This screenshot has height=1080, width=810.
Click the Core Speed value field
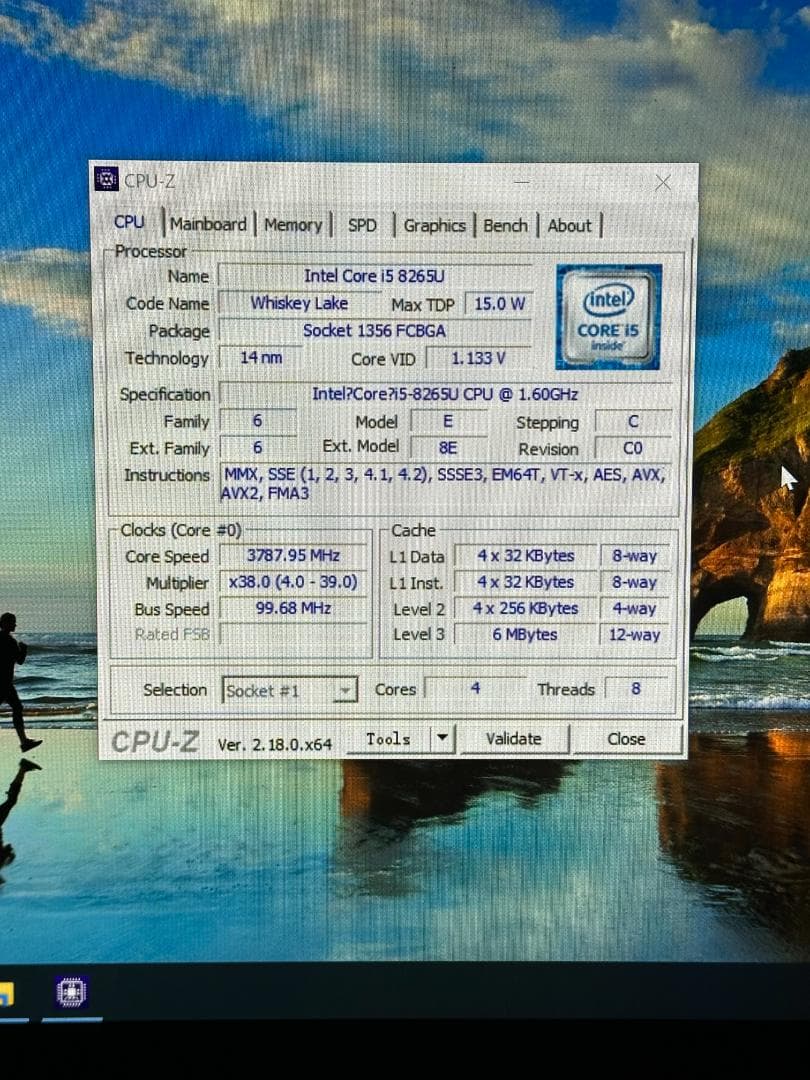pyautogui.click(x=292, y=556)
